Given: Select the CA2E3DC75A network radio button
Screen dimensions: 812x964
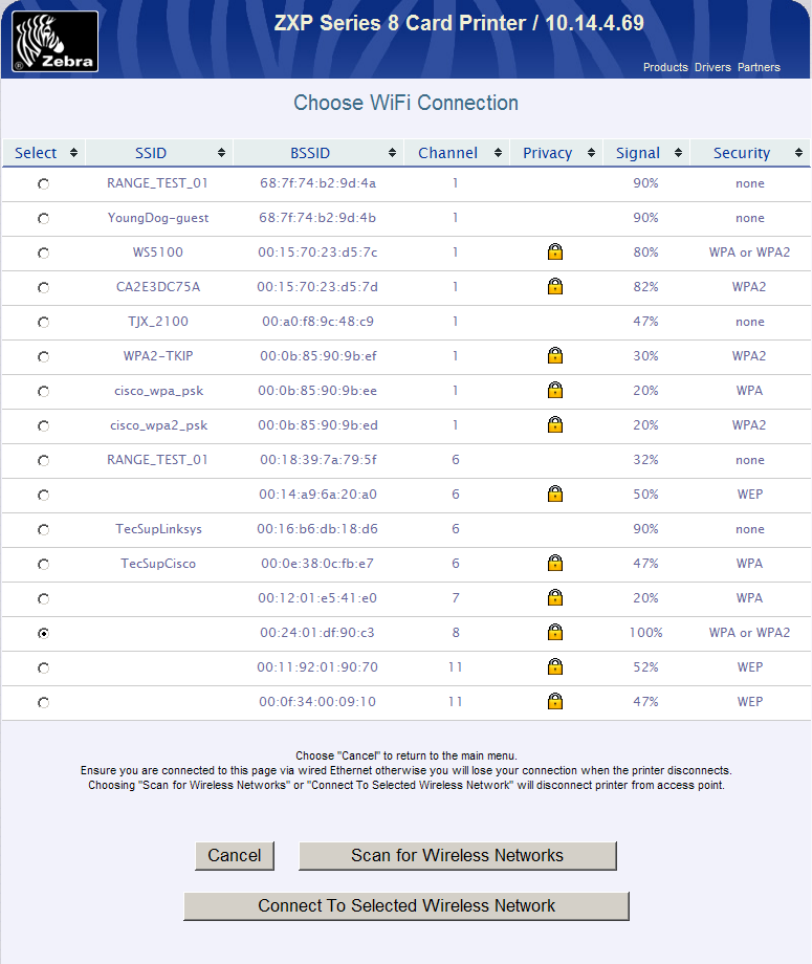Looking at the screenshot, I should pos(43,287).
